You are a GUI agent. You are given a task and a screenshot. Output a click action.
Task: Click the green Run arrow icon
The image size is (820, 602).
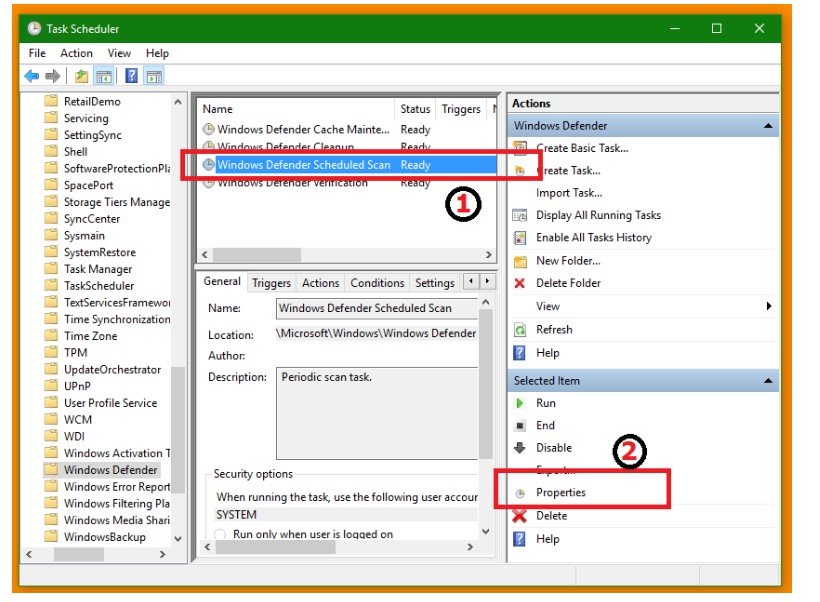(x=519, y=403)
